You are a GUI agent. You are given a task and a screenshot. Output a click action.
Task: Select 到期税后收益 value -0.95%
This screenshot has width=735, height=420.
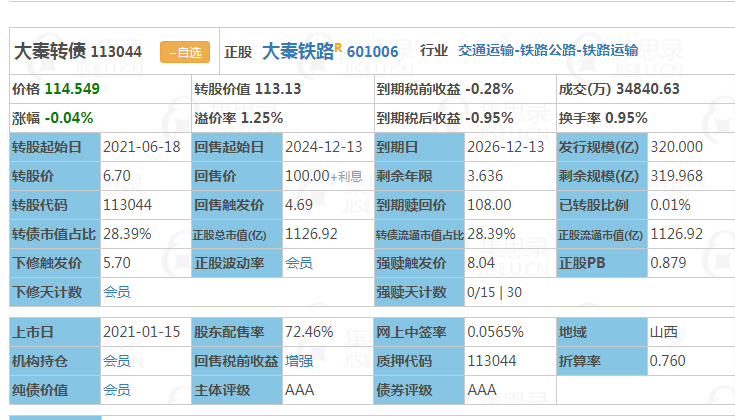489,118
